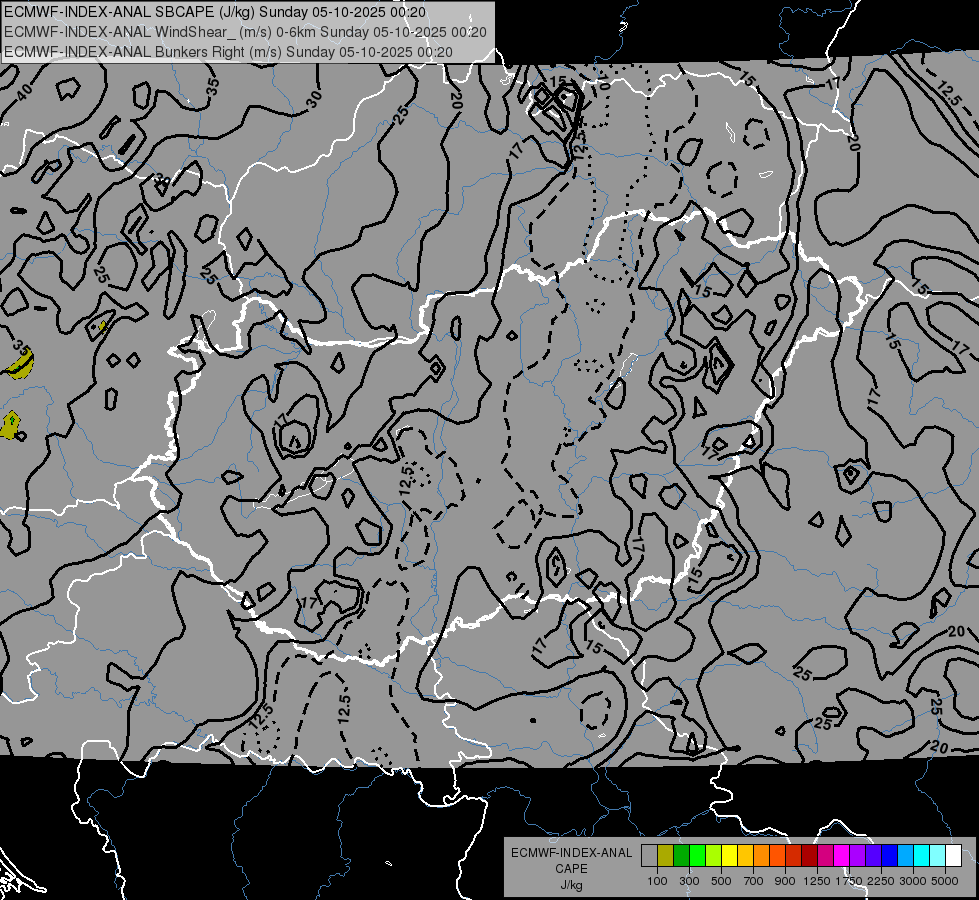
Task: Click the 10 dotted contour label
Action: (x=603, y=80)
